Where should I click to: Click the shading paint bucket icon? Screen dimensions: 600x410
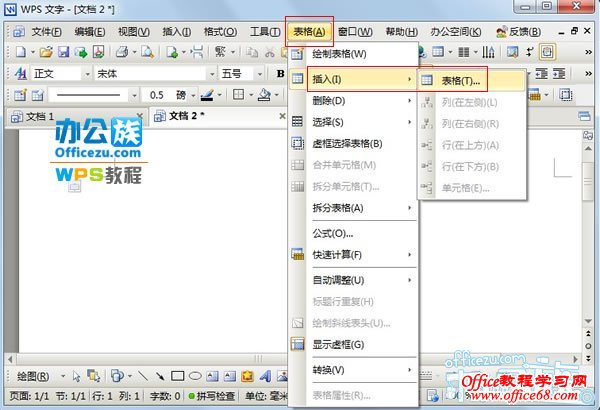pos(264,95)
